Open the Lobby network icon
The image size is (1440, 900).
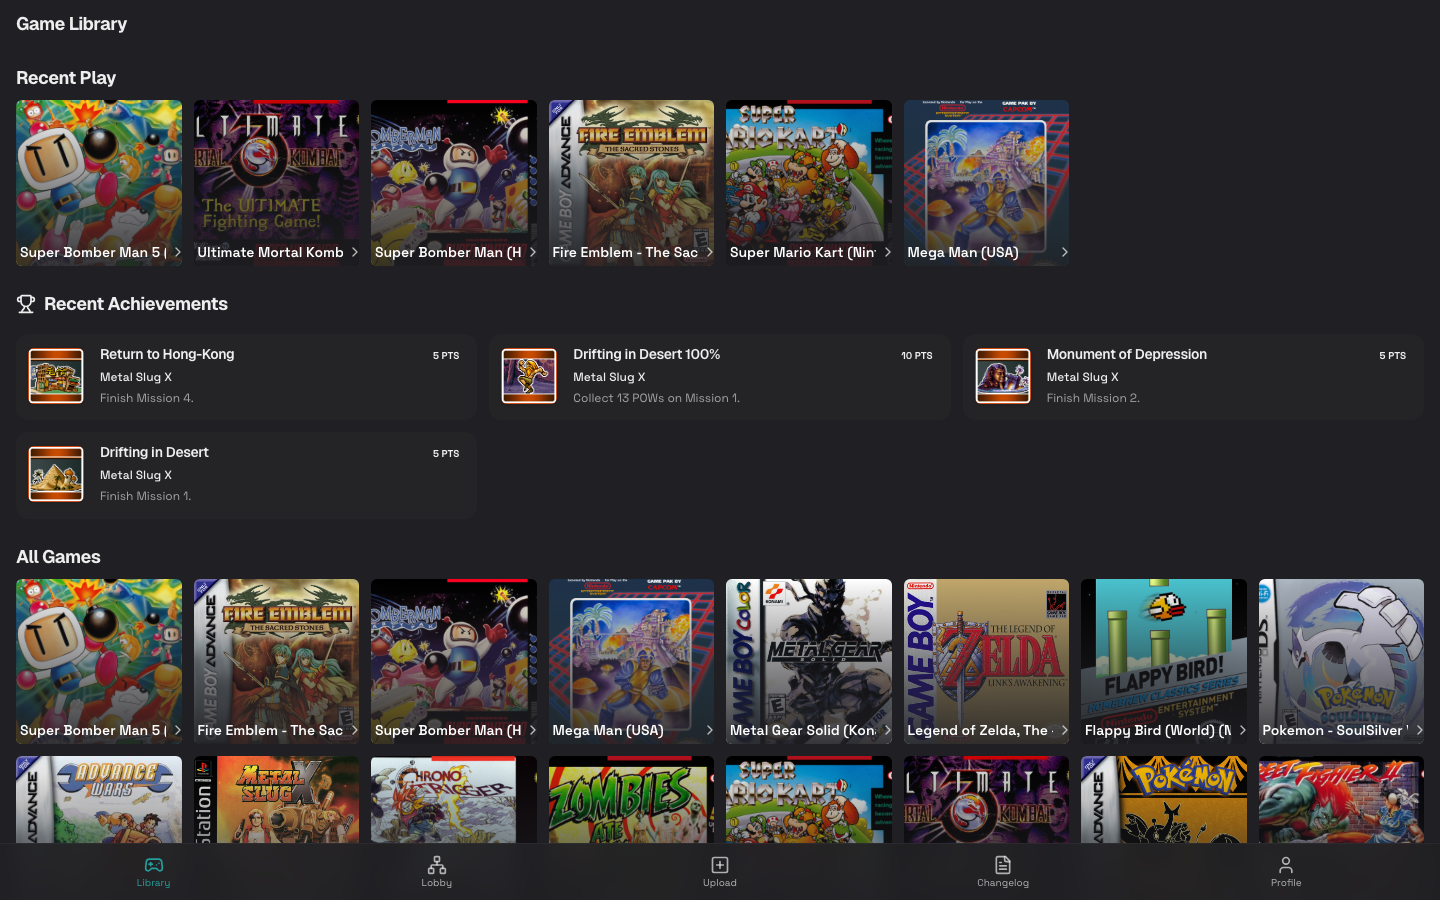pyautogui.click(x=436, y=865)
